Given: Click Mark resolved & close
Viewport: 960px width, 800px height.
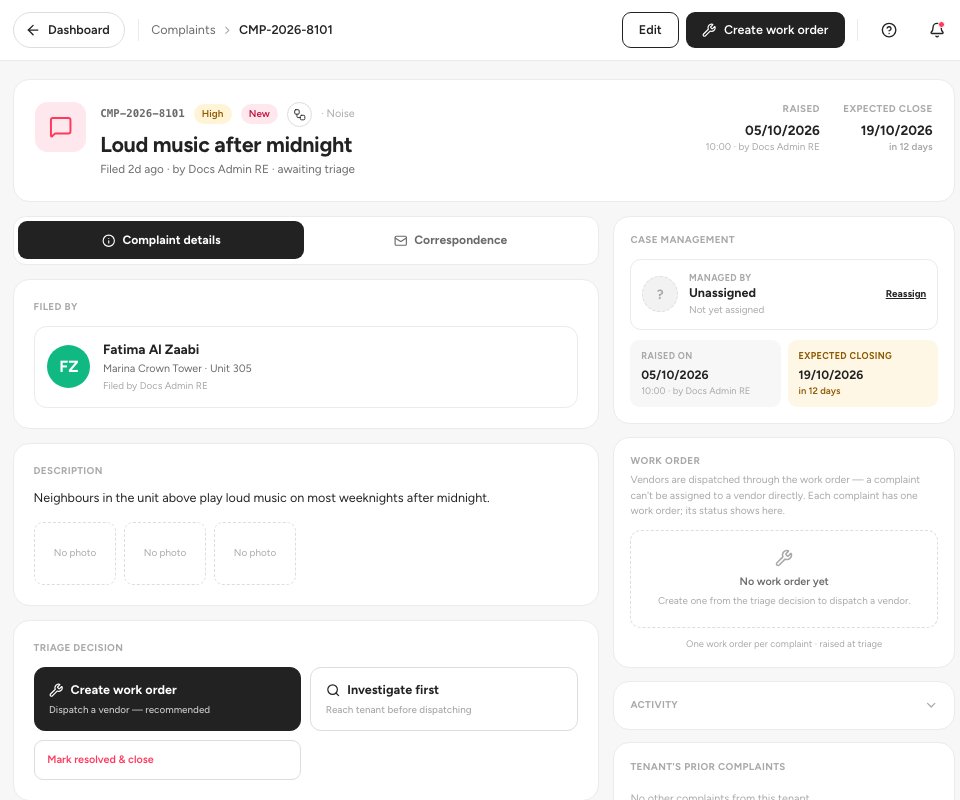Looking at the screenshot, I should pos(167,760).
